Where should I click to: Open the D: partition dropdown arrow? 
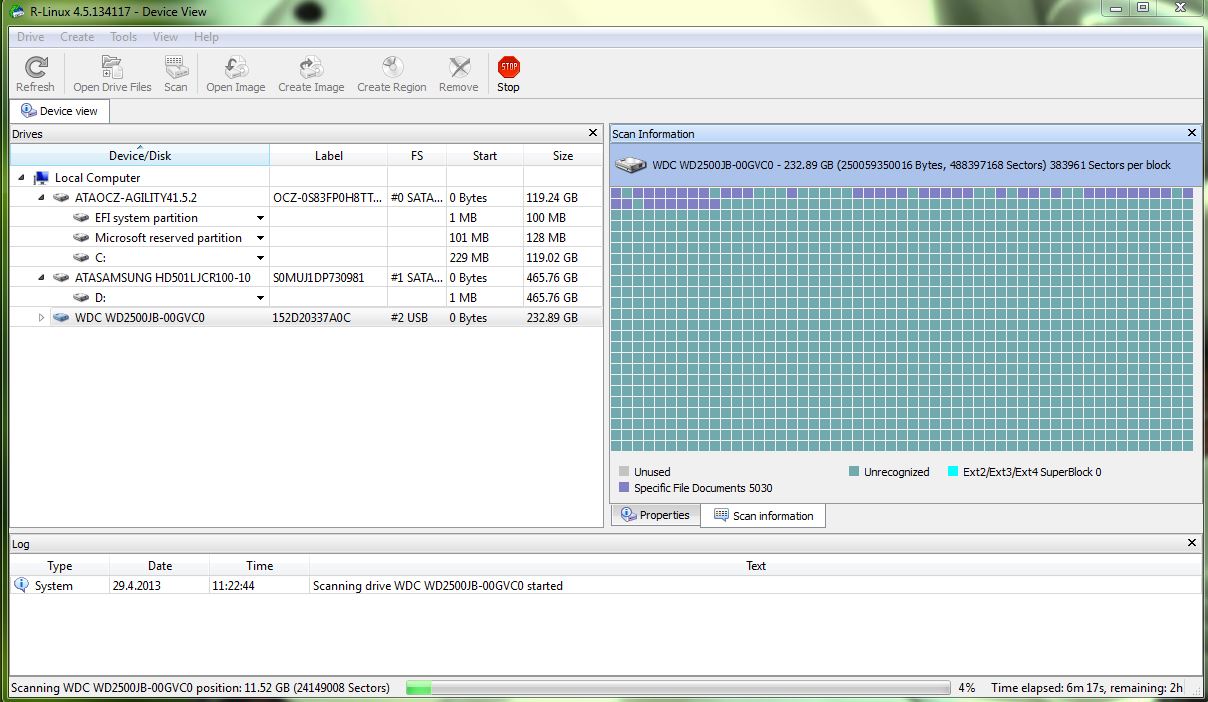point(260,298)
